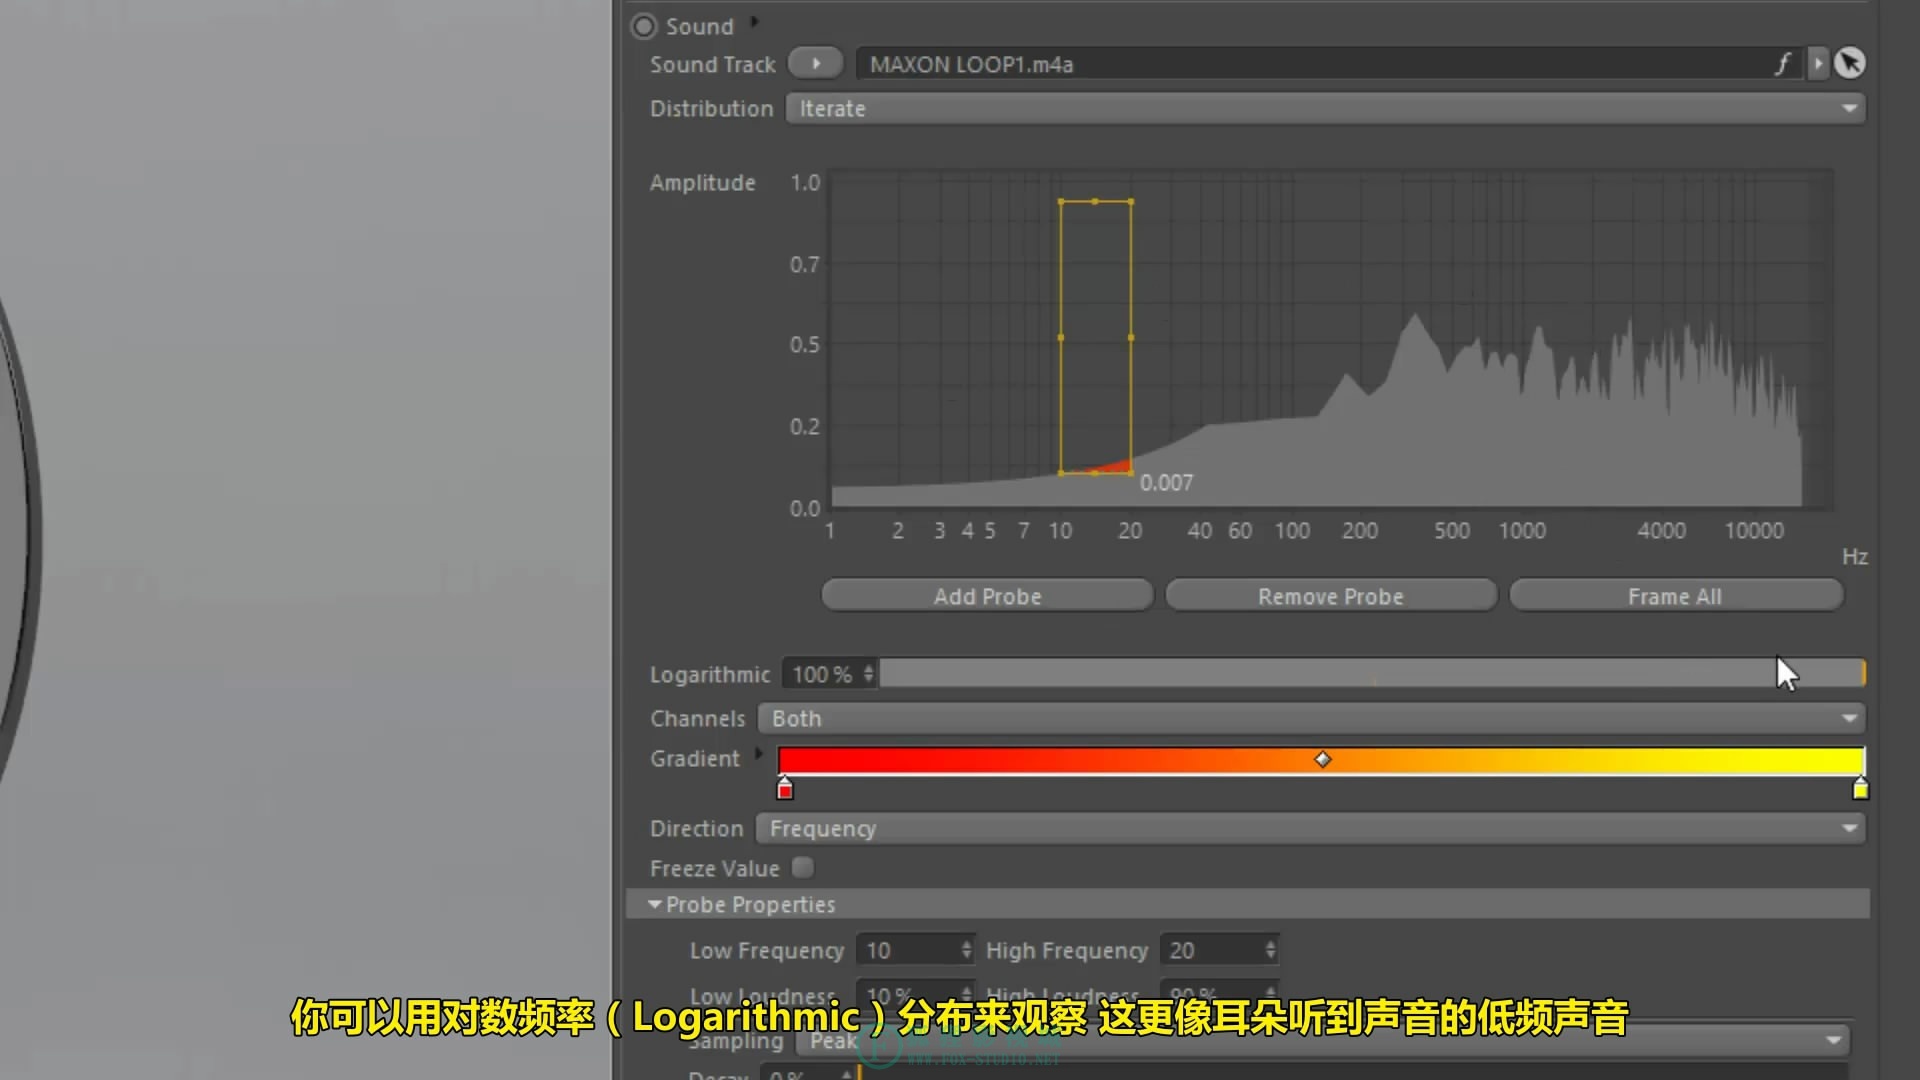1920x1080 pixels.
Task: Open the Channels dropdown set to Both
Action: [x=1311, y=718]
